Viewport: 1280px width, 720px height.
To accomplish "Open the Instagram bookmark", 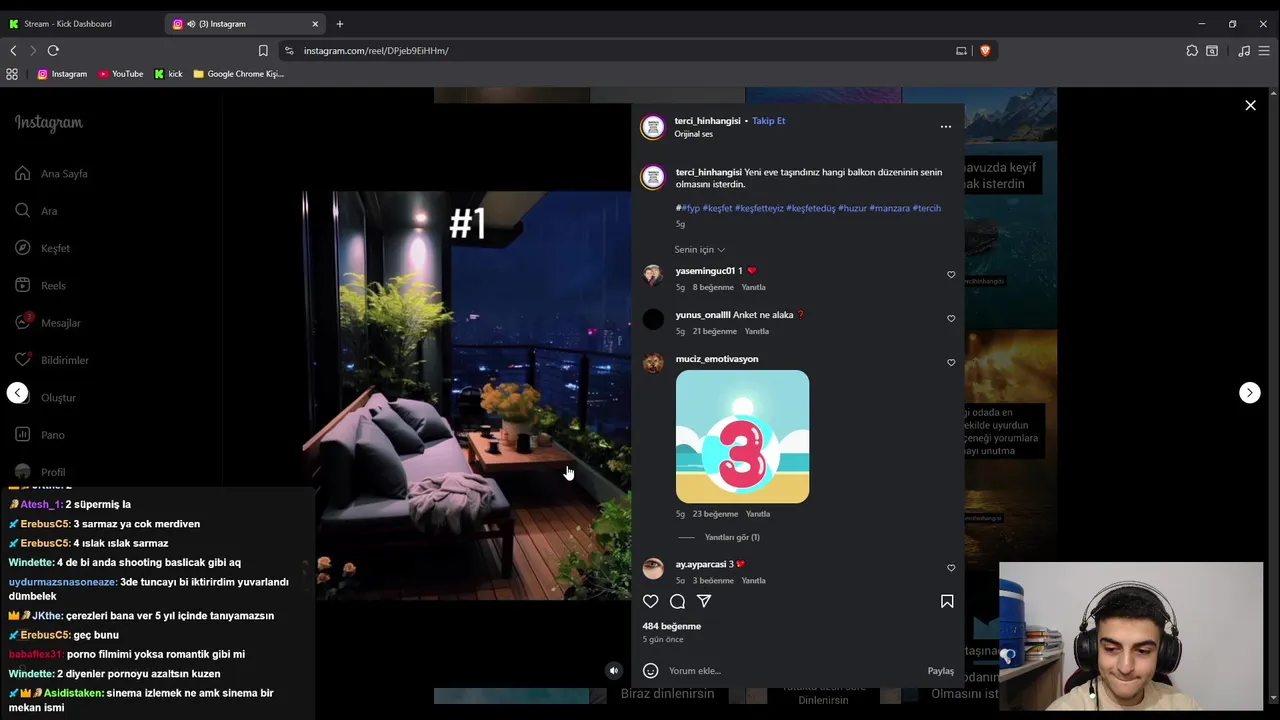I will 62,74.
